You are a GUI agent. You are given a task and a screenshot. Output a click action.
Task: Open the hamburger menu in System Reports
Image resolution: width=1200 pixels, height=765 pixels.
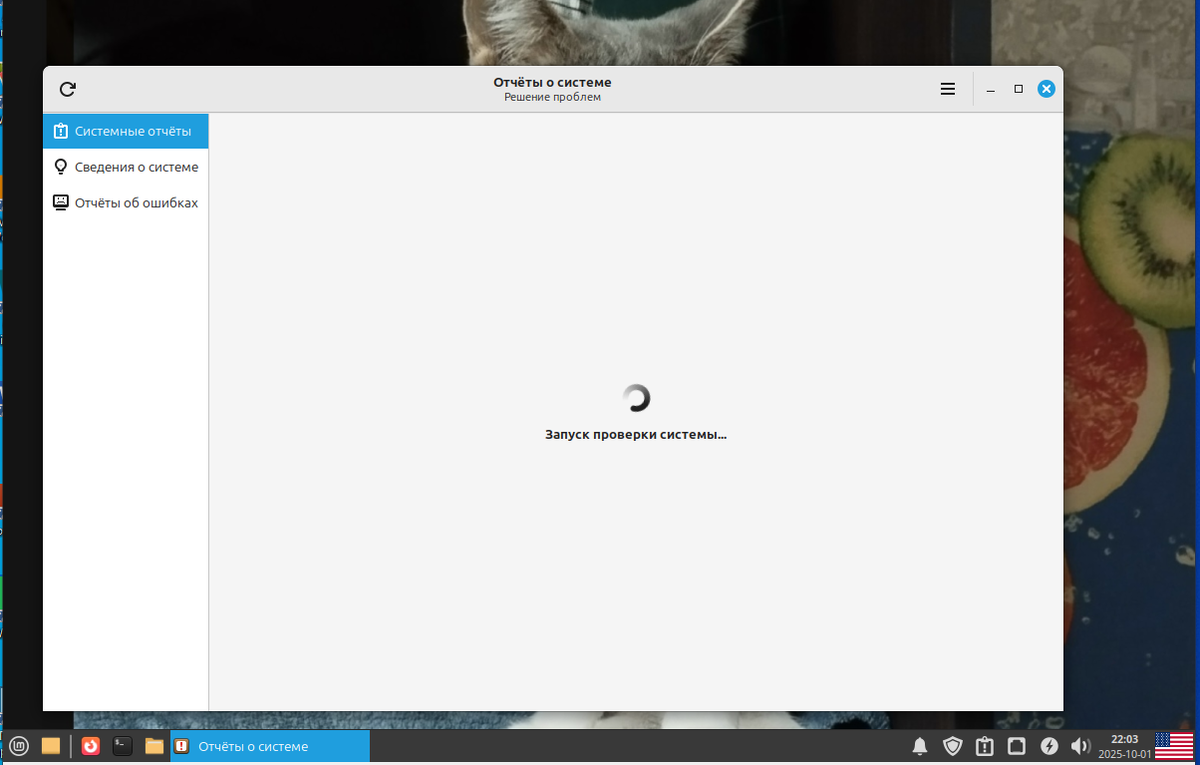click(948, 89)
